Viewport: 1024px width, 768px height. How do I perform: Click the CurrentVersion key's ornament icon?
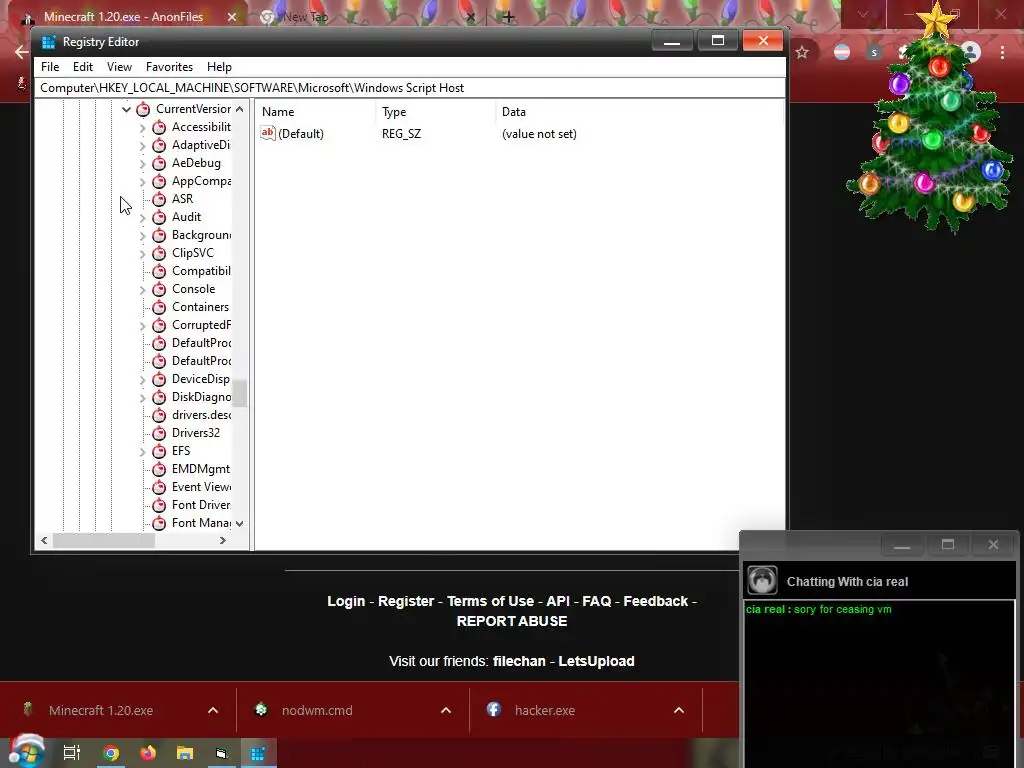pyautogui.click(x=143, y=109)
